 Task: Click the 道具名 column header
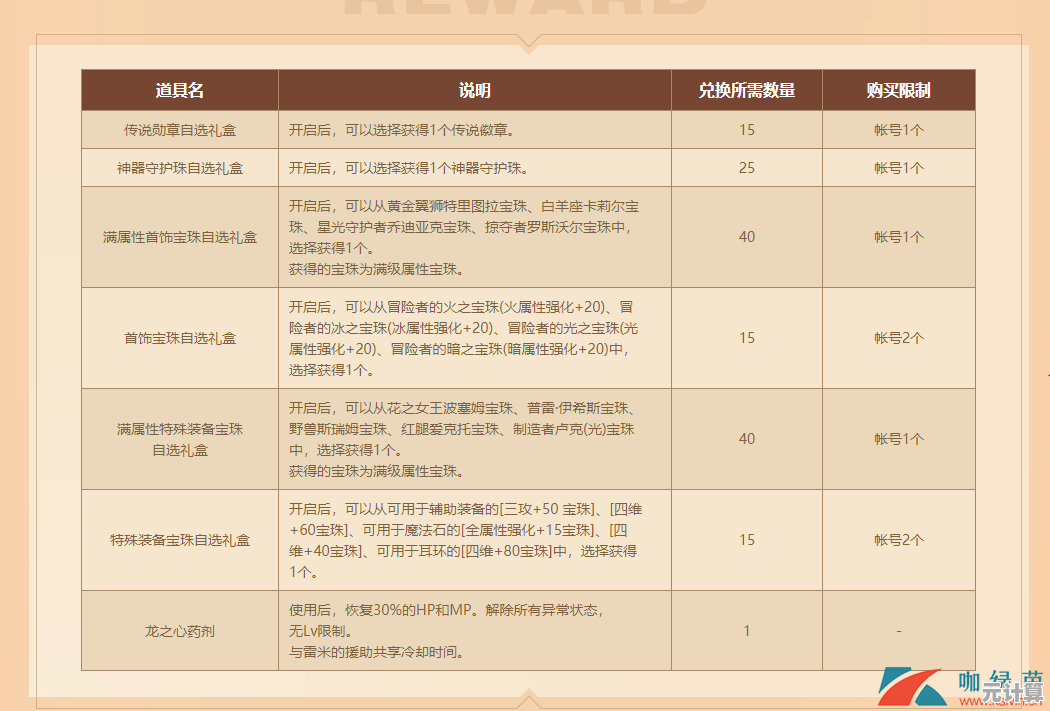click(x=179, y=90)
